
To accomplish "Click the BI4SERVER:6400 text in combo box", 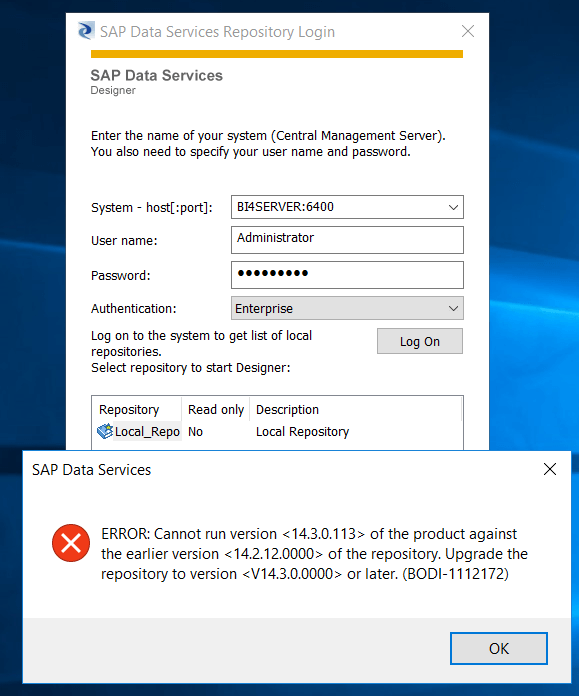I will pos(285,207).
